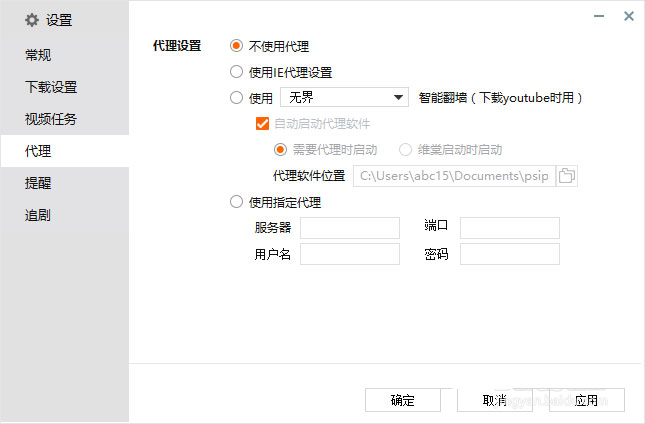Select 维棠启动时启动 radio option
The width and height of the screenshot is (645, 424).
click(406, 150)
